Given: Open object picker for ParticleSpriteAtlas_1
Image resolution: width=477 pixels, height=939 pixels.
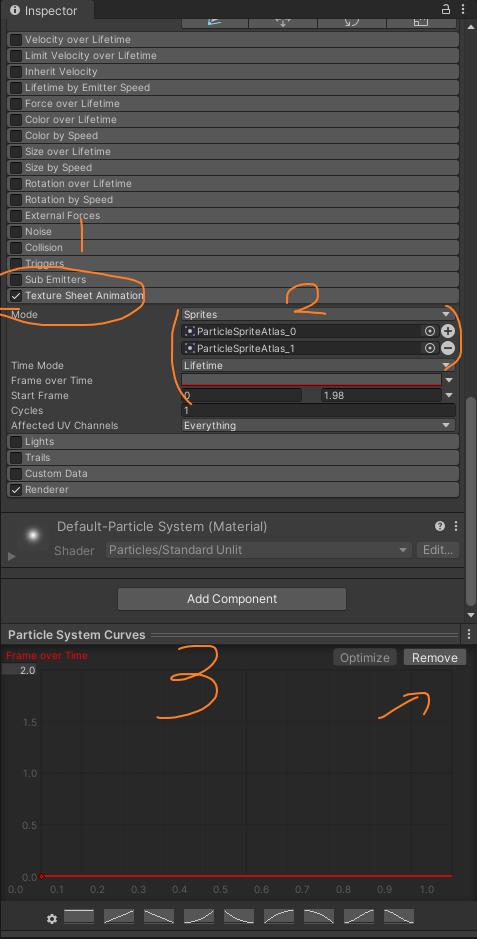Looking at the screenshot, I should (x=429, y=348).
